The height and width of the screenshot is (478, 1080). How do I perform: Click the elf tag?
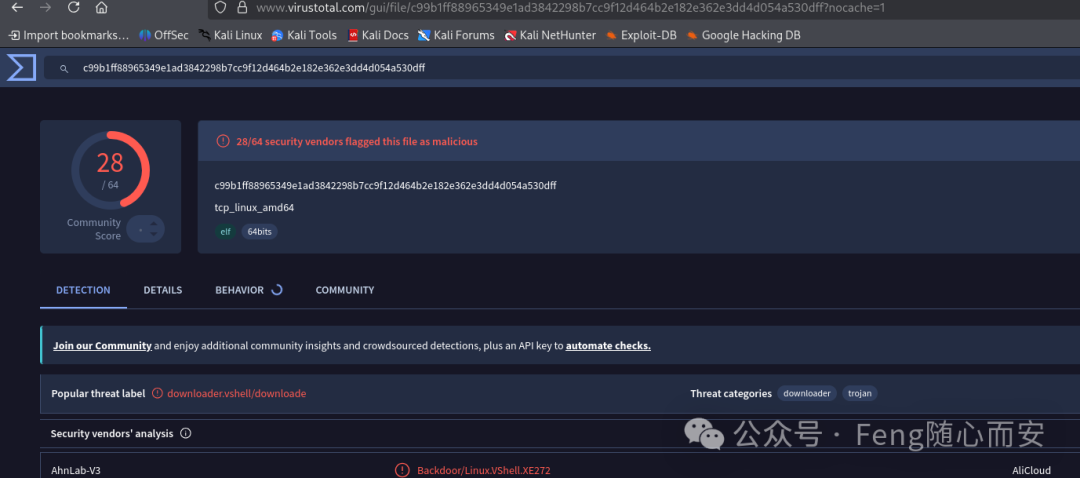pyautogui.click(x=225, y=231)
